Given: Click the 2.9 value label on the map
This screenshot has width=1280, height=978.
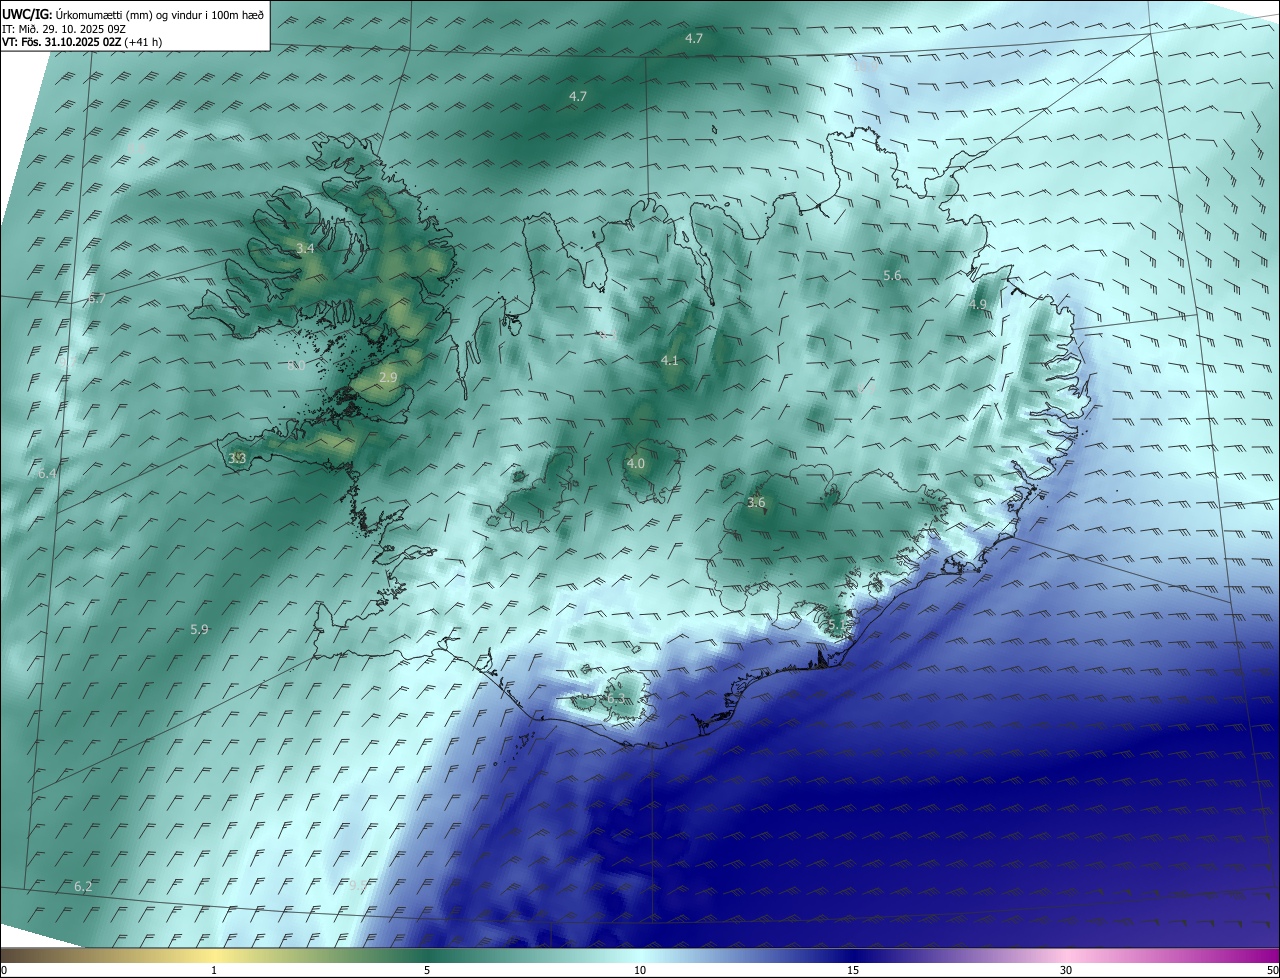Looking at the screenshot, I should pos(389,377).
